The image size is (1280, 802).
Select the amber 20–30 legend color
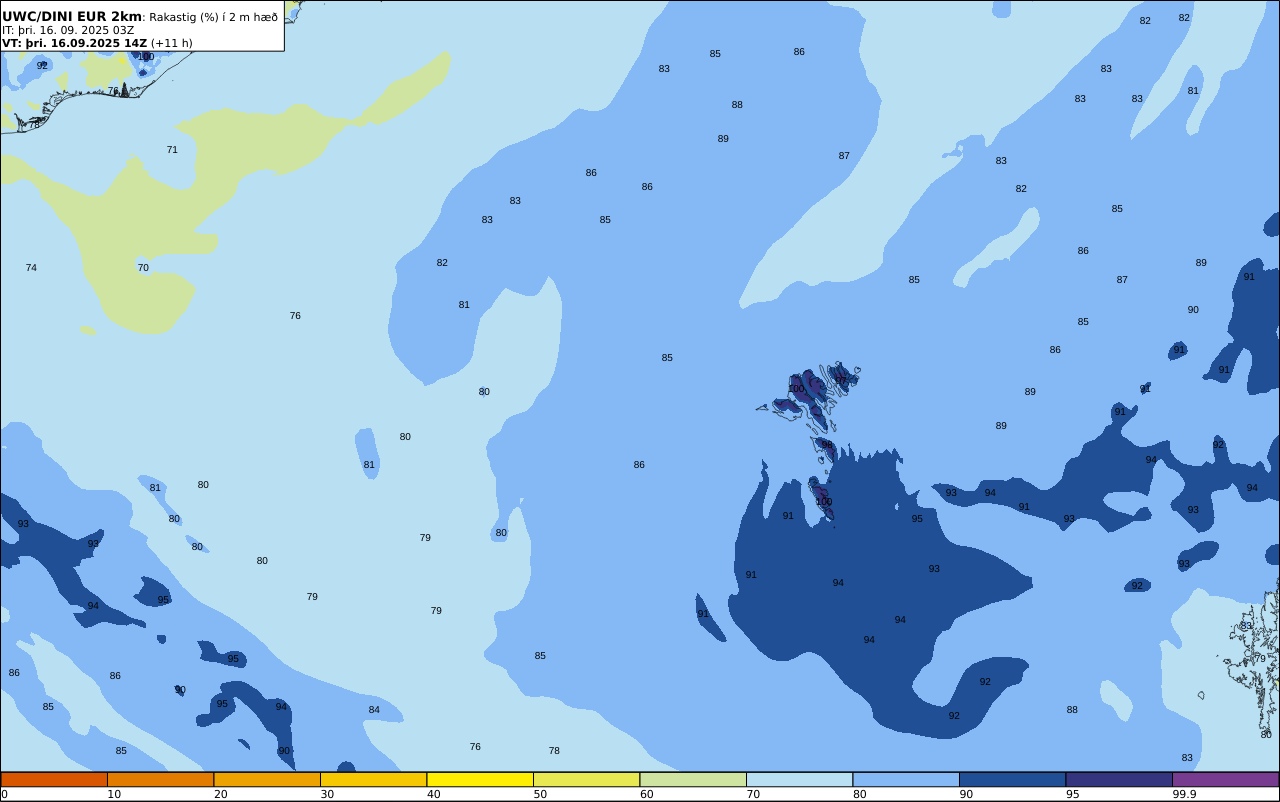click(267, 779)
